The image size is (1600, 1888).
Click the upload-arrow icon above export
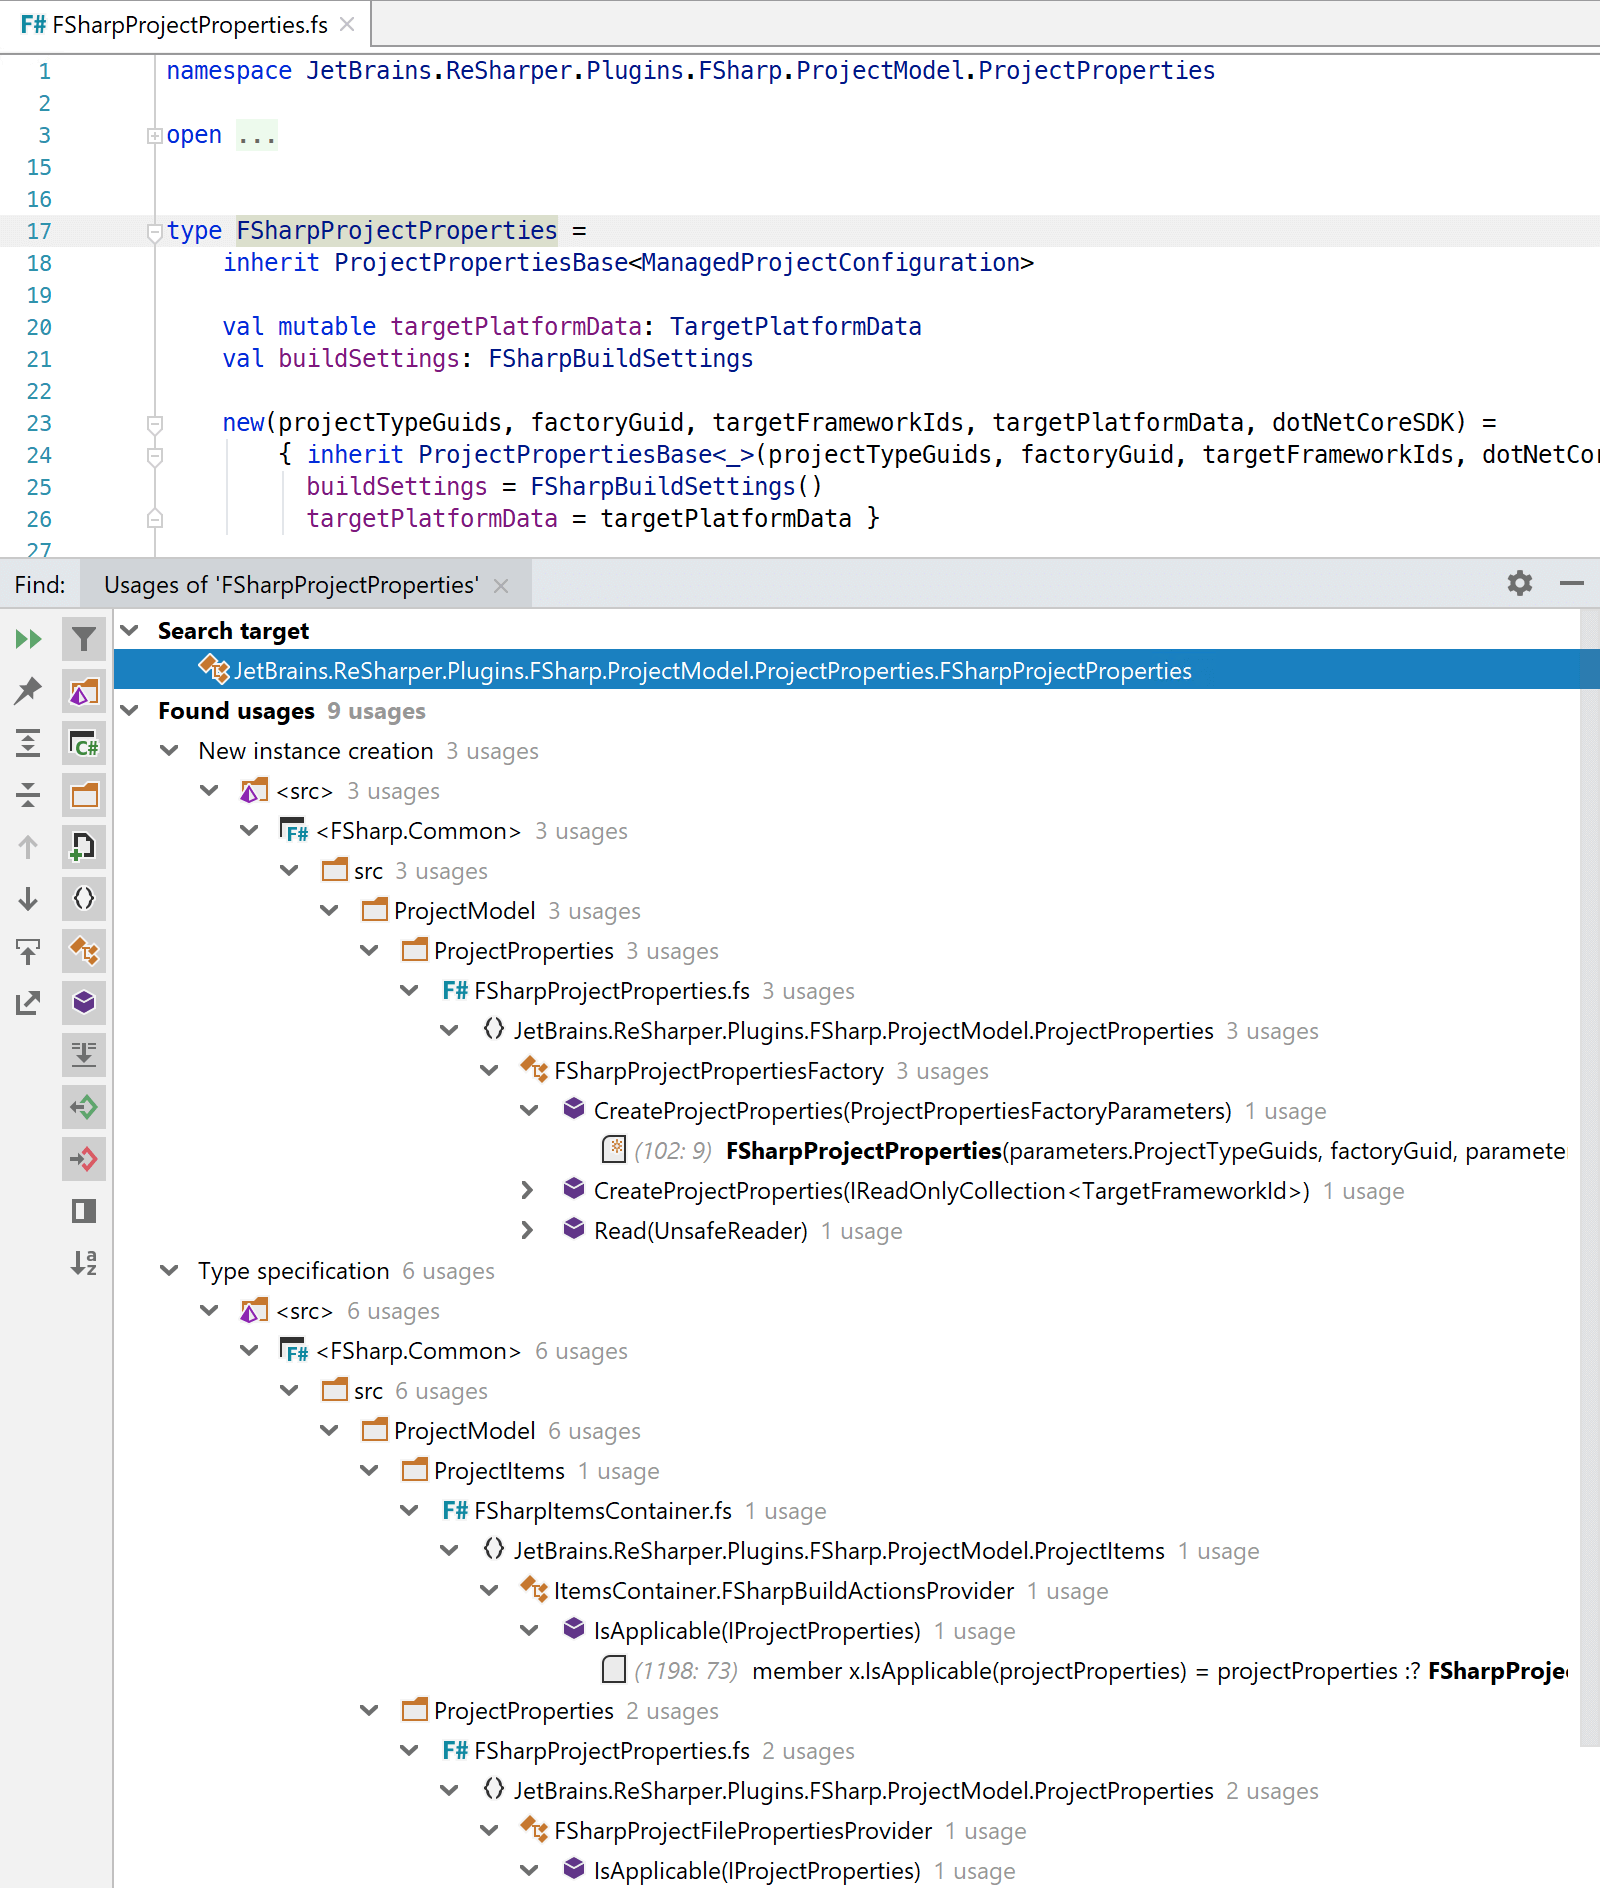coord(28,951)
